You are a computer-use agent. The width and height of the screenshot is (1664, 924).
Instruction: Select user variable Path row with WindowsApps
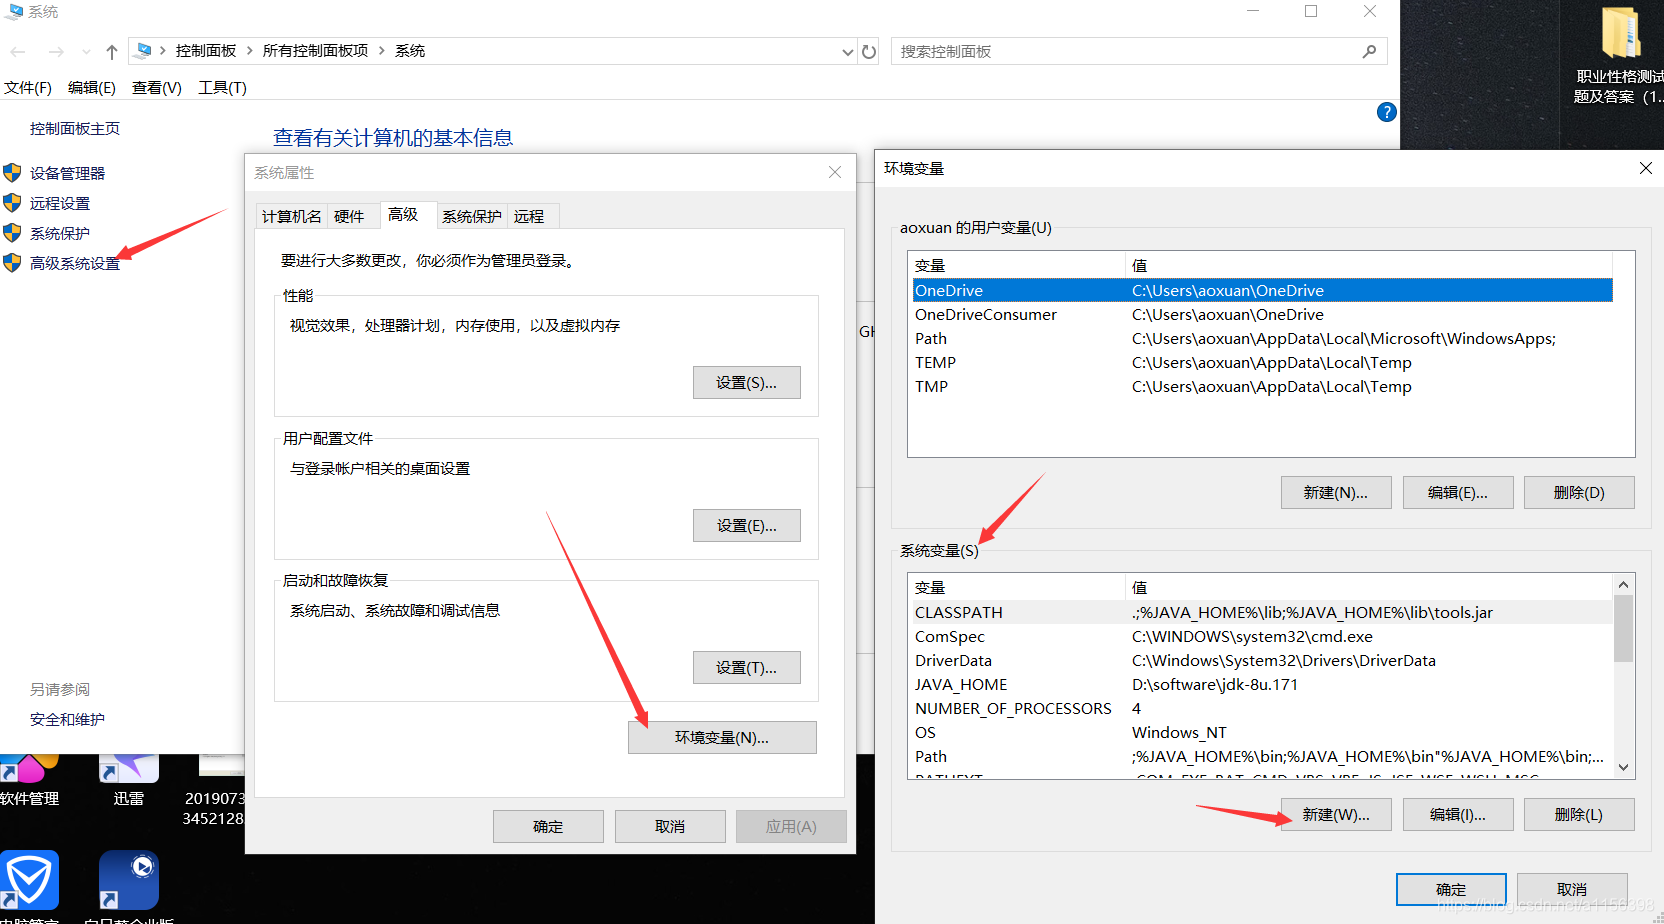pyautogui.click(x=1262, y=338)
